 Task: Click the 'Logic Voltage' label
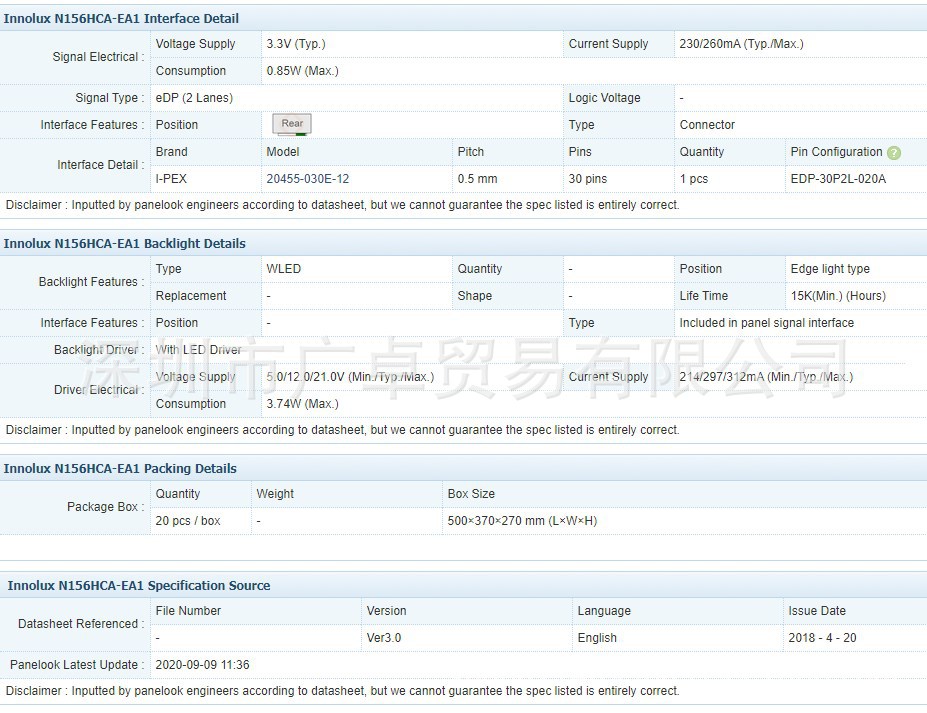point(604,98)
